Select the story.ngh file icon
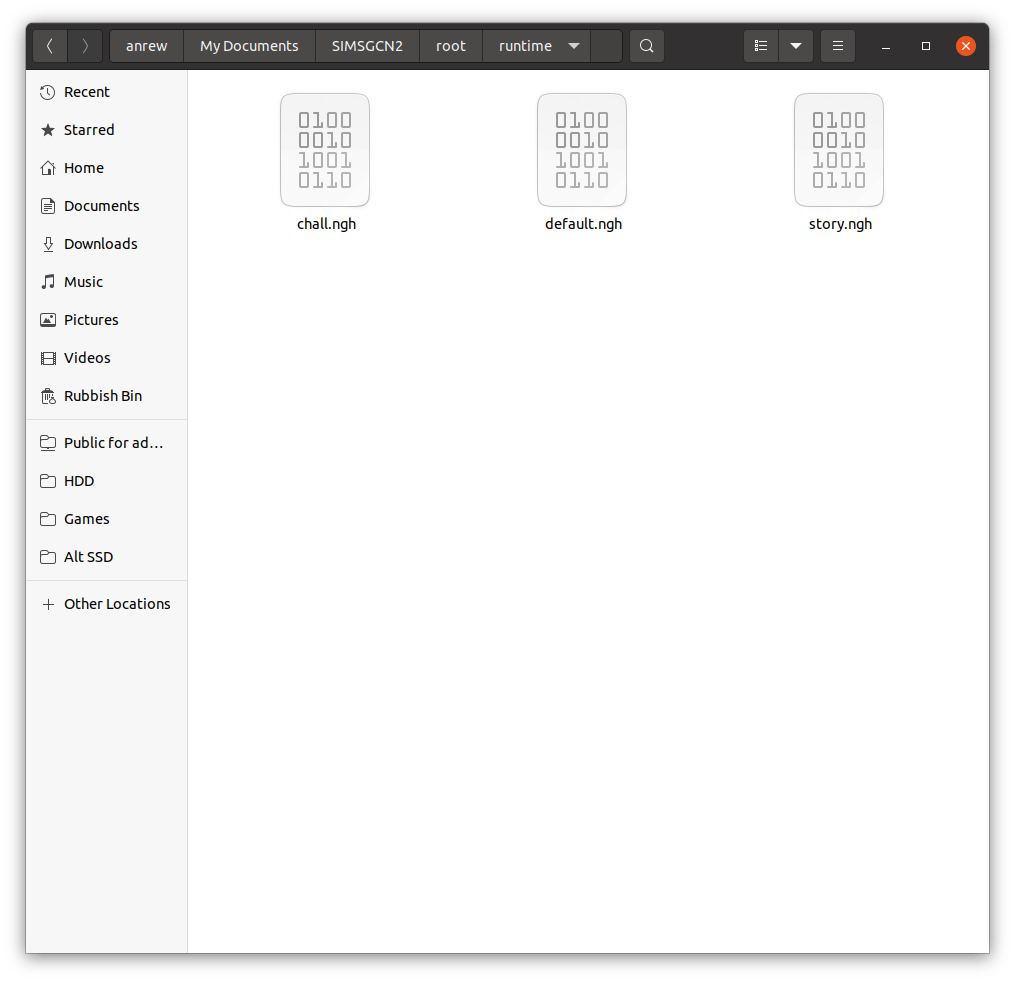The height and width of the screenshot is (982, 1015). click(839, 151)
